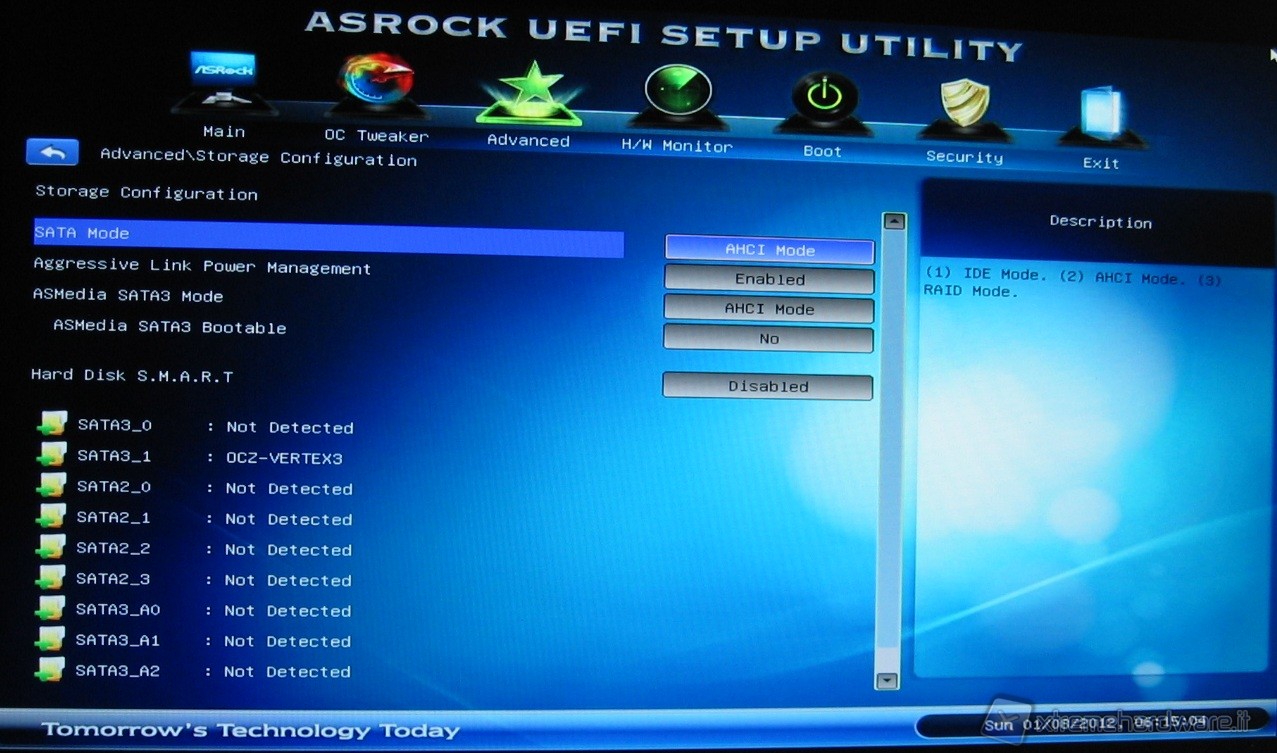Click the Exit door icon
The width and height of the screenshot is (1277, 753).
1100,113
